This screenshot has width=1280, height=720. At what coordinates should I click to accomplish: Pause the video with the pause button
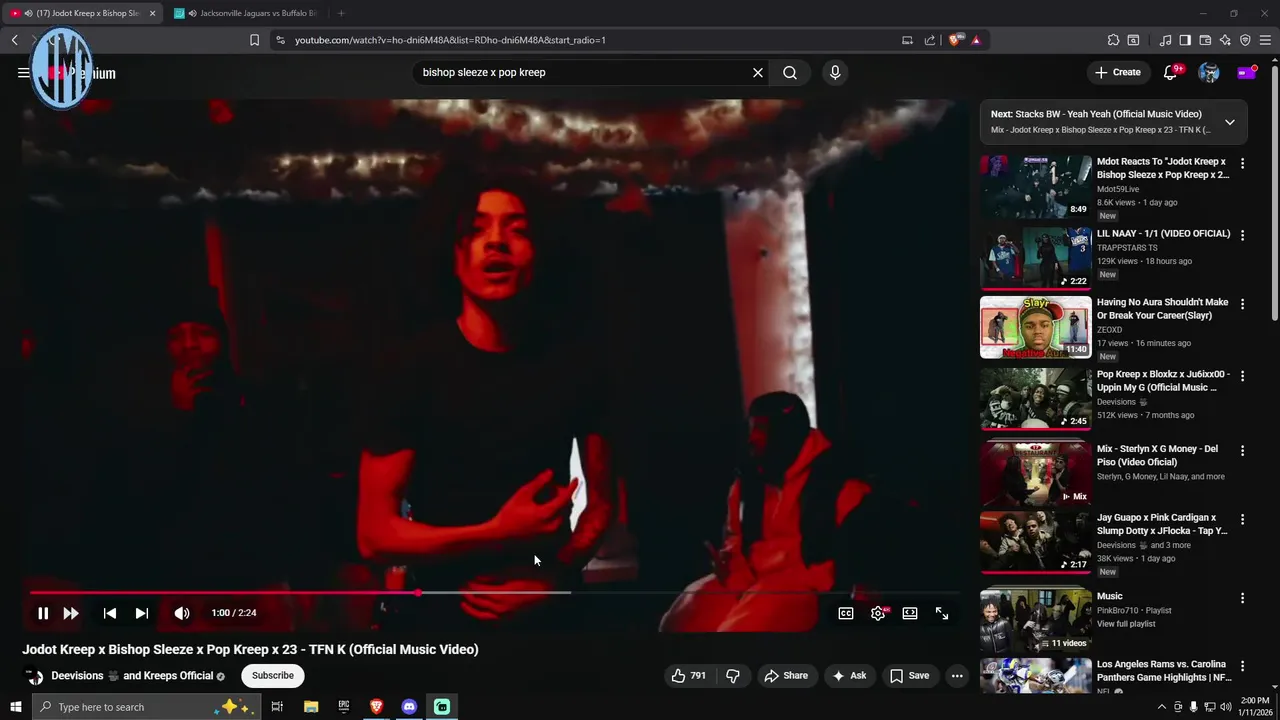click(43, 613)
